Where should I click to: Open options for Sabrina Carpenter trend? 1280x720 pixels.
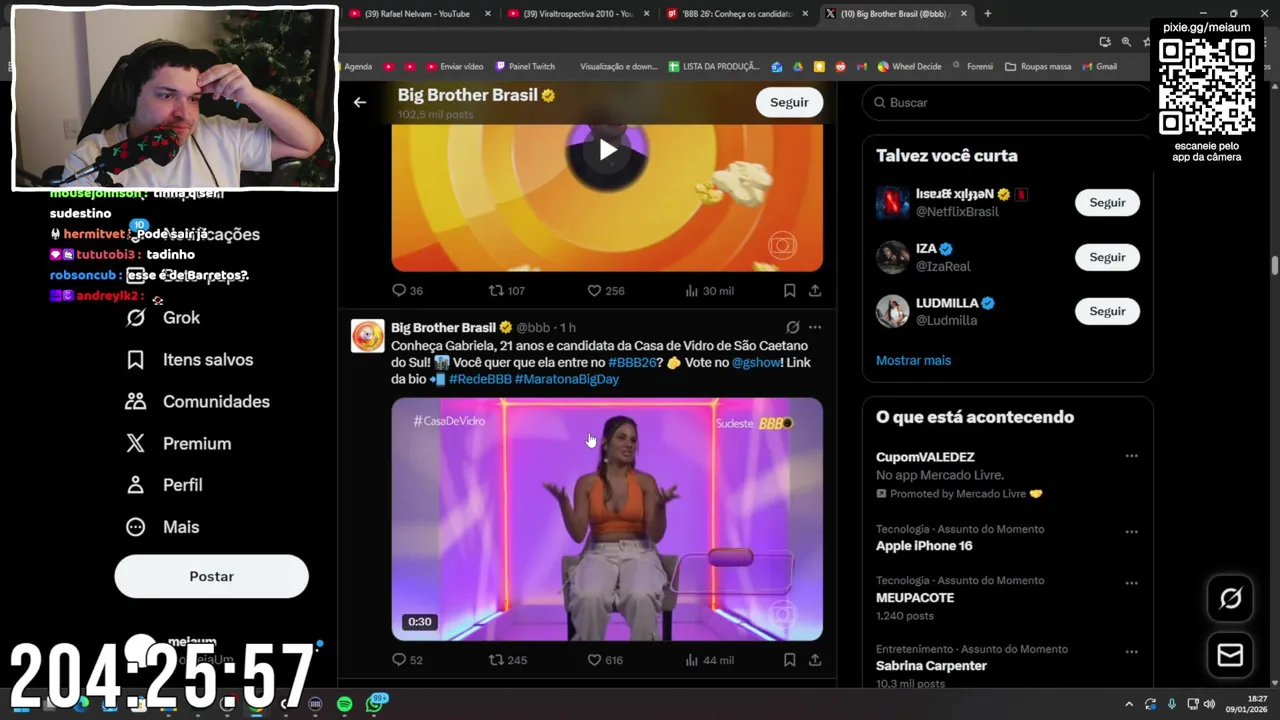[1131, 652]
